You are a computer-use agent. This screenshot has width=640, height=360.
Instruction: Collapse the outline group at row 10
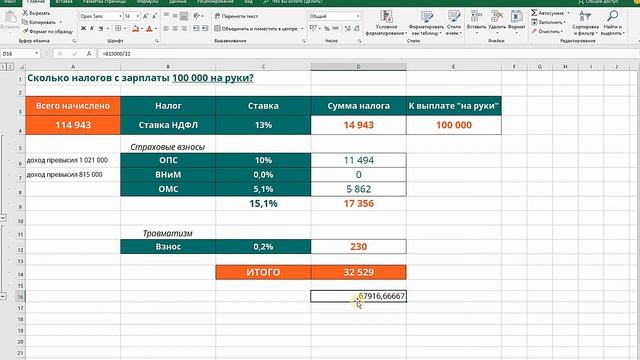3,218
